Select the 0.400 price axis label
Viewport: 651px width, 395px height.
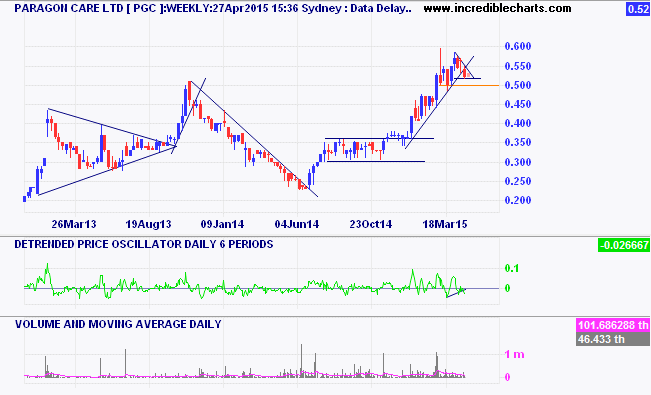(518, 123)
